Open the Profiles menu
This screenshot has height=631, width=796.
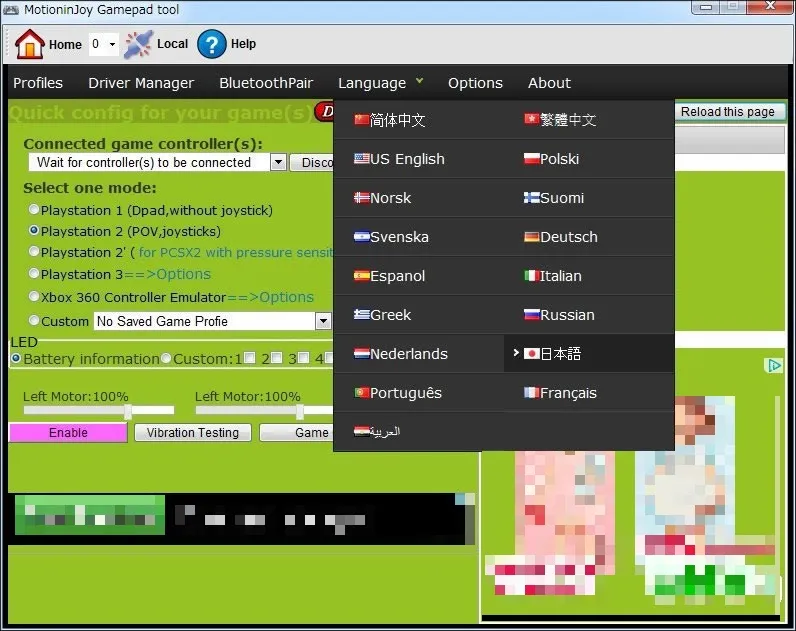point(38,83)
